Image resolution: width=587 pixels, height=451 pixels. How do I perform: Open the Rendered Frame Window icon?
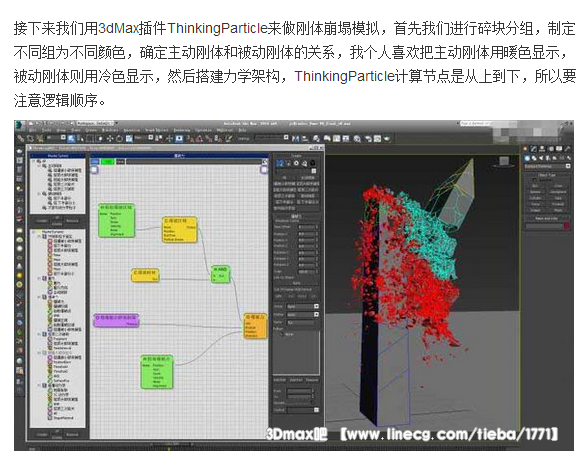(377, 139)
